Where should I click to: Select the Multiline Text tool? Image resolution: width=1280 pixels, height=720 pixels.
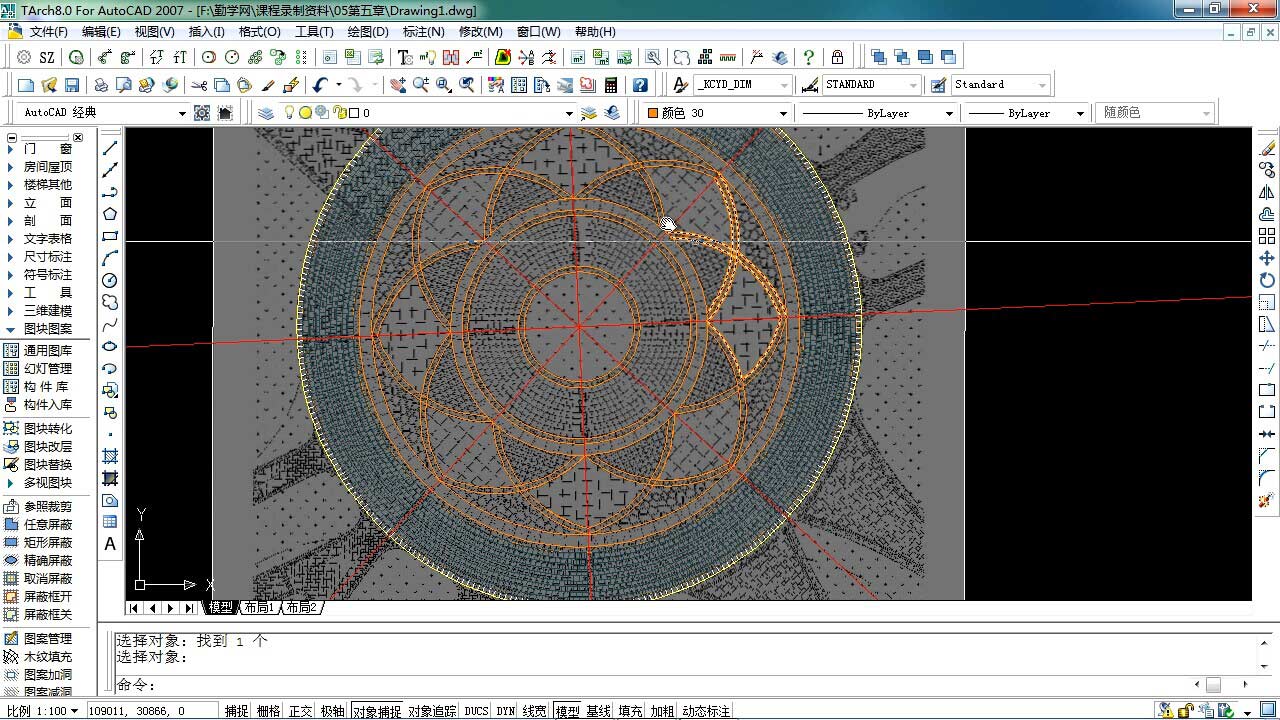(x=110, y=544)
